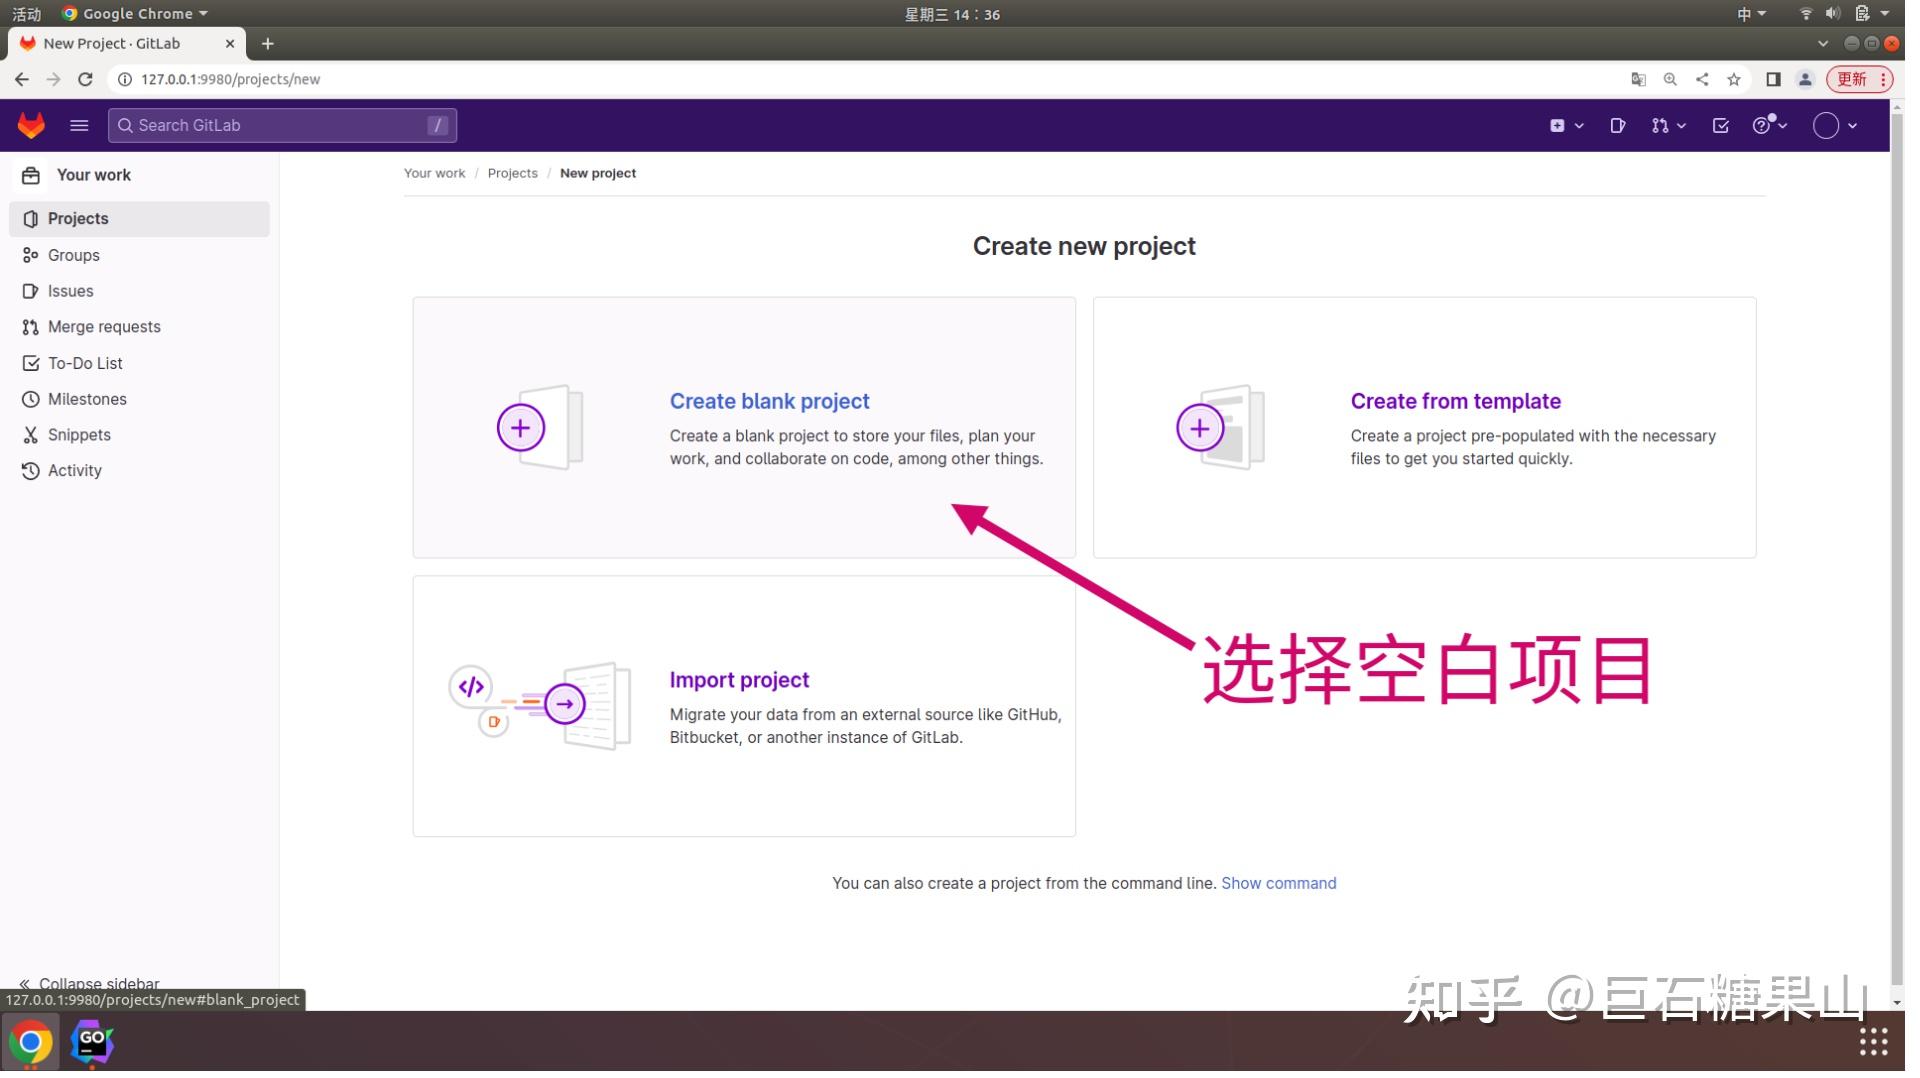Select Projects in the sidebar
The width and height of the screenshot is (1920, 1078).
(x=78, y=218)
